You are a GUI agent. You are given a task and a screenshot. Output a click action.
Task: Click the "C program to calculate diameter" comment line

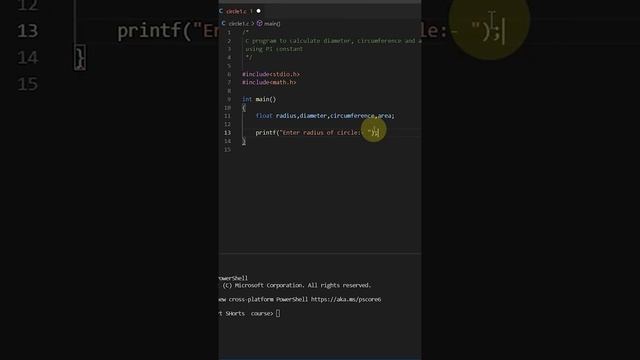[333, 41]
